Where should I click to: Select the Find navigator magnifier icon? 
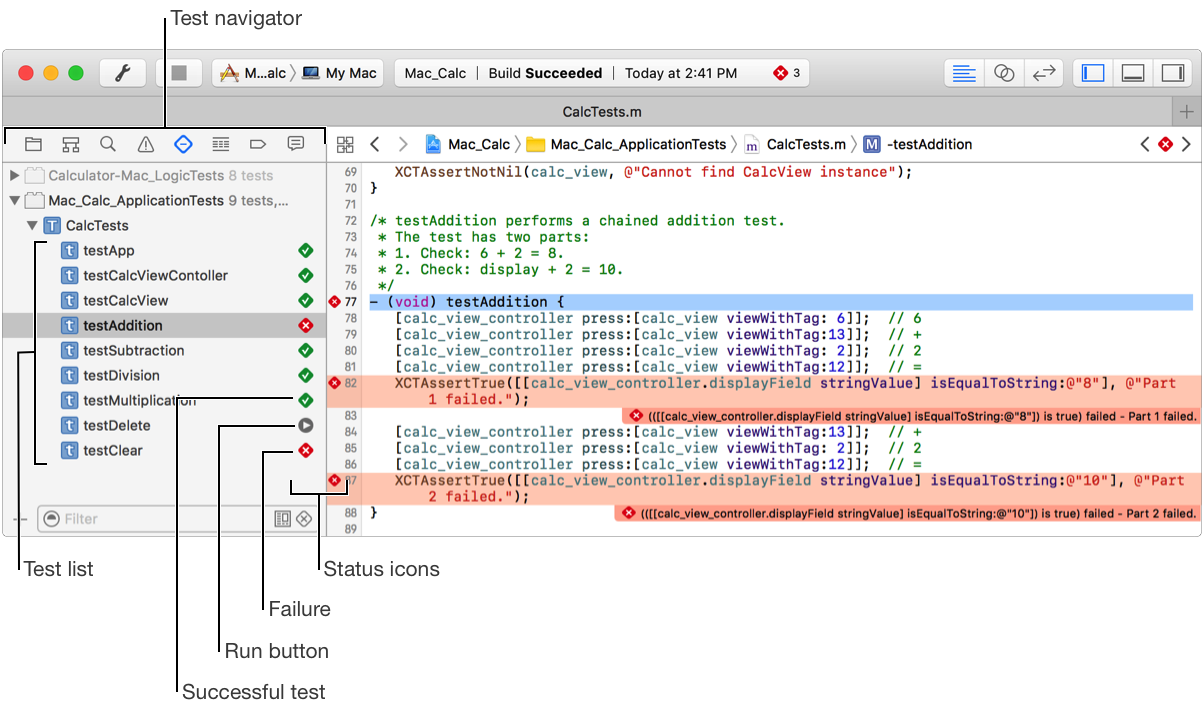coord(108,144)
